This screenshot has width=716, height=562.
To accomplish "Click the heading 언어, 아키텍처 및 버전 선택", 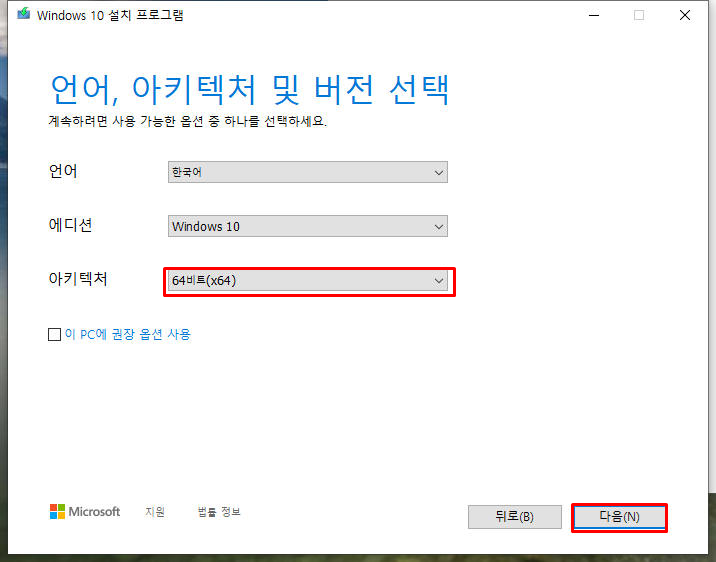I will tap(250, 89).
